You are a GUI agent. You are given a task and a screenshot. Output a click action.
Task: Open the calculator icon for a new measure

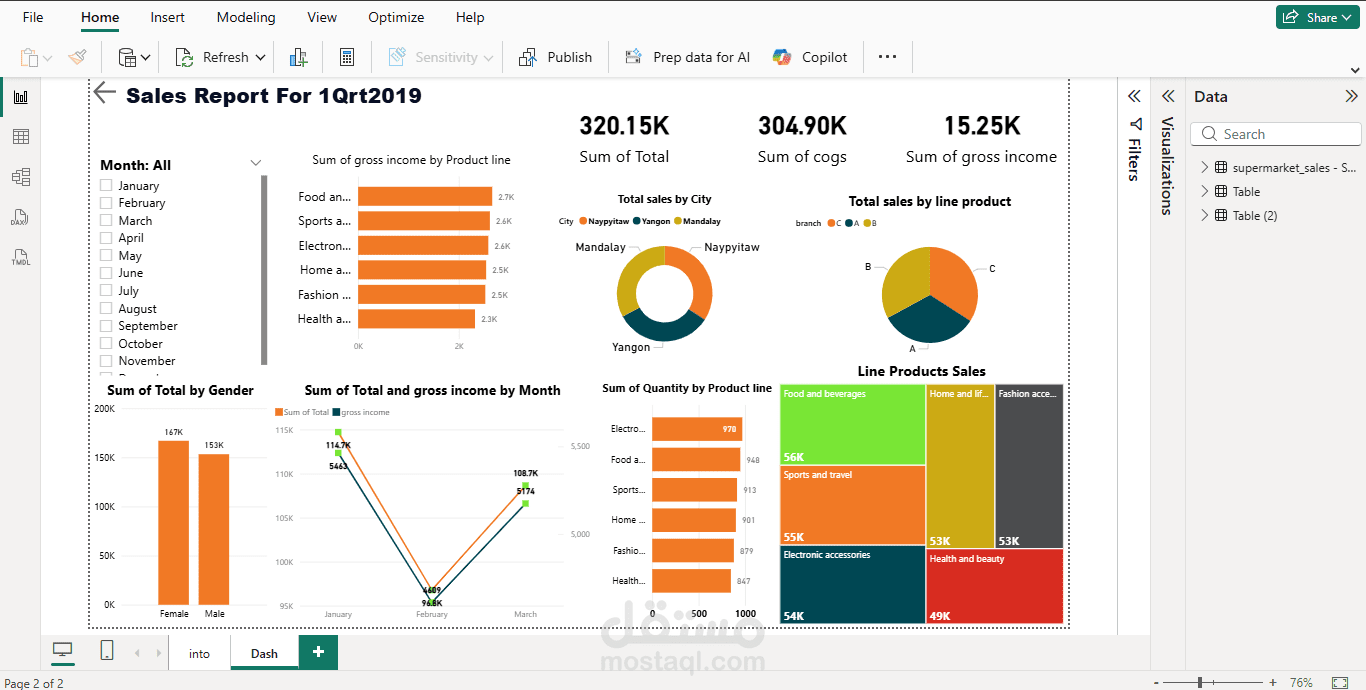[347, 57]
